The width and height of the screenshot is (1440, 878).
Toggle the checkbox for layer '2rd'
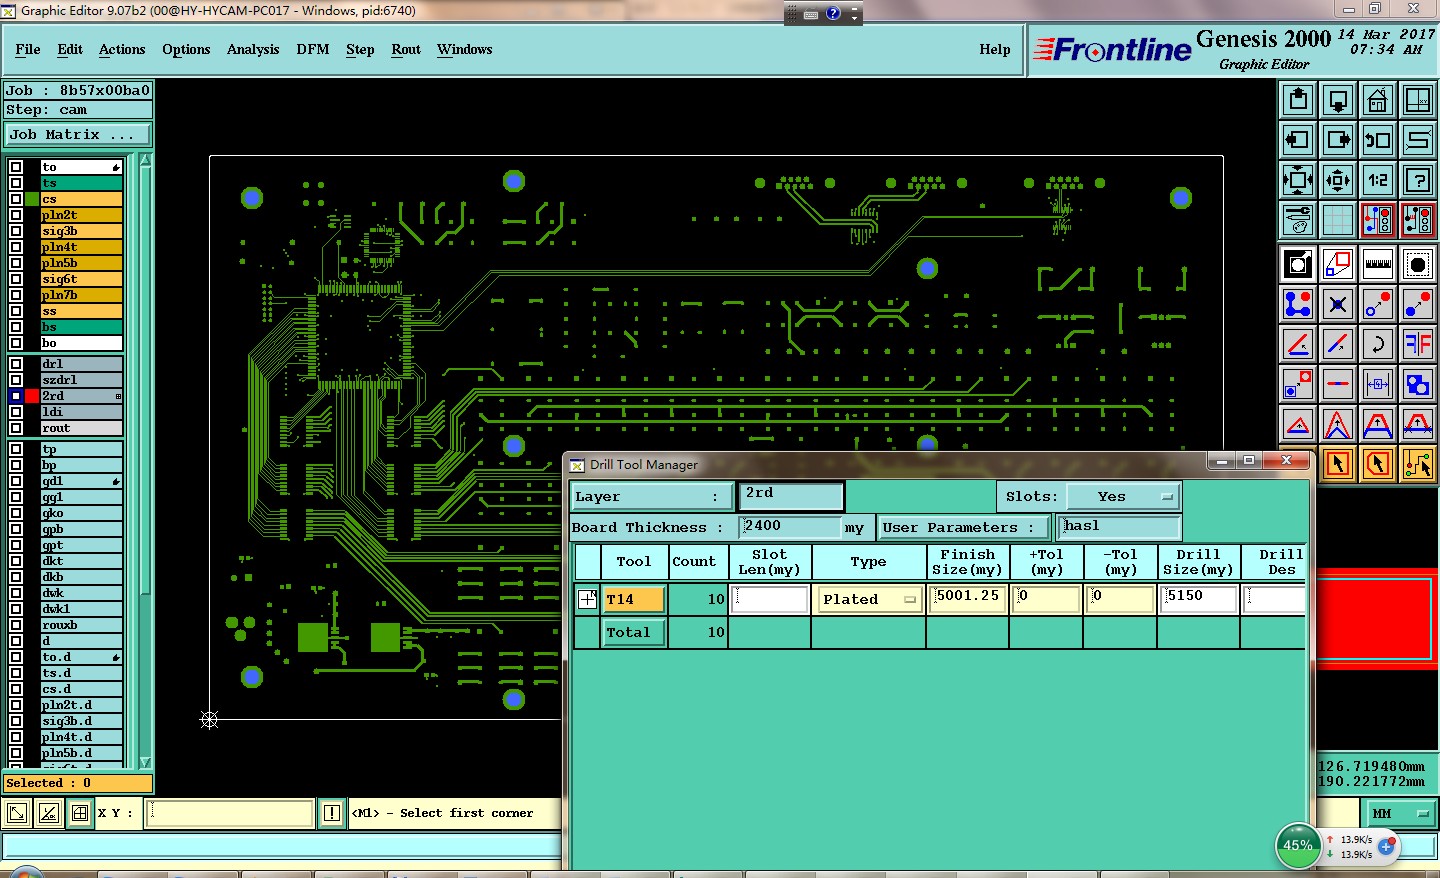[x=16, y=396]
